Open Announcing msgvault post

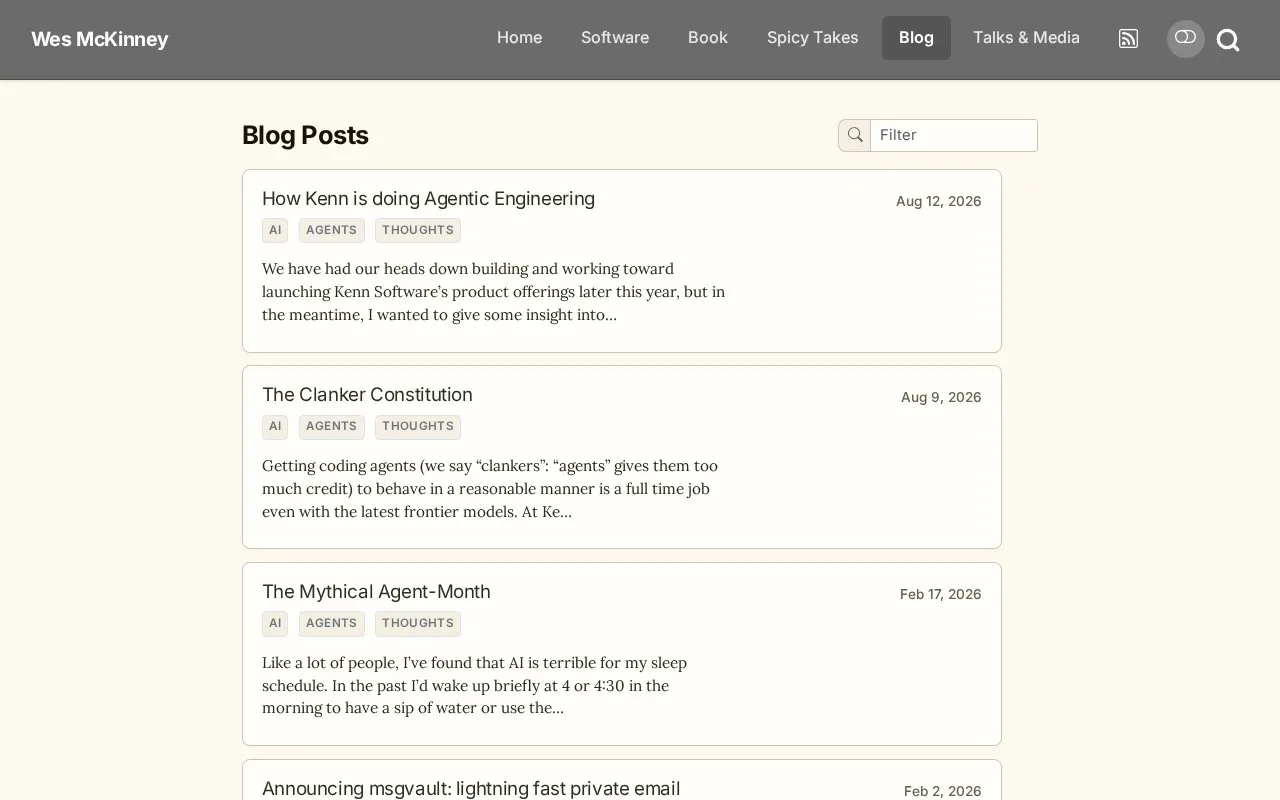(x=471, y=788)
